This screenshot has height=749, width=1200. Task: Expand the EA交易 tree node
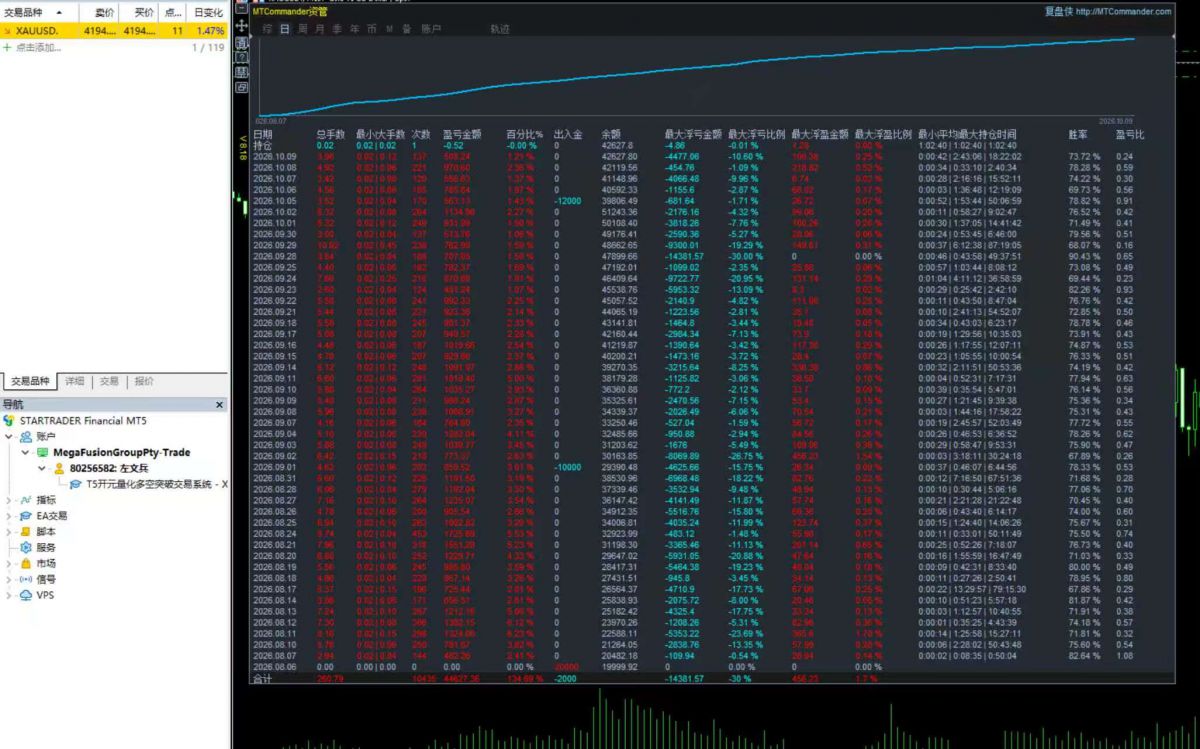click(x=10, y=516)
